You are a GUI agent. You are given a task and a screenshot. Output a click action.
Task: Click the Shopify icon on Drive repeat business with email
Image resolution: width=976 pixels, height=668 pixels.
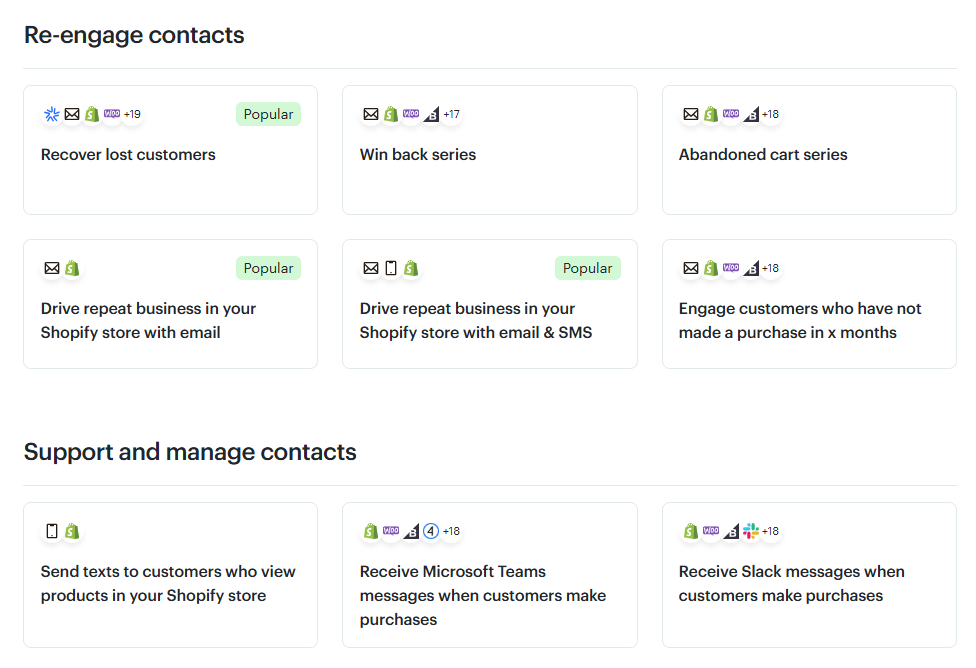point(72,268)
